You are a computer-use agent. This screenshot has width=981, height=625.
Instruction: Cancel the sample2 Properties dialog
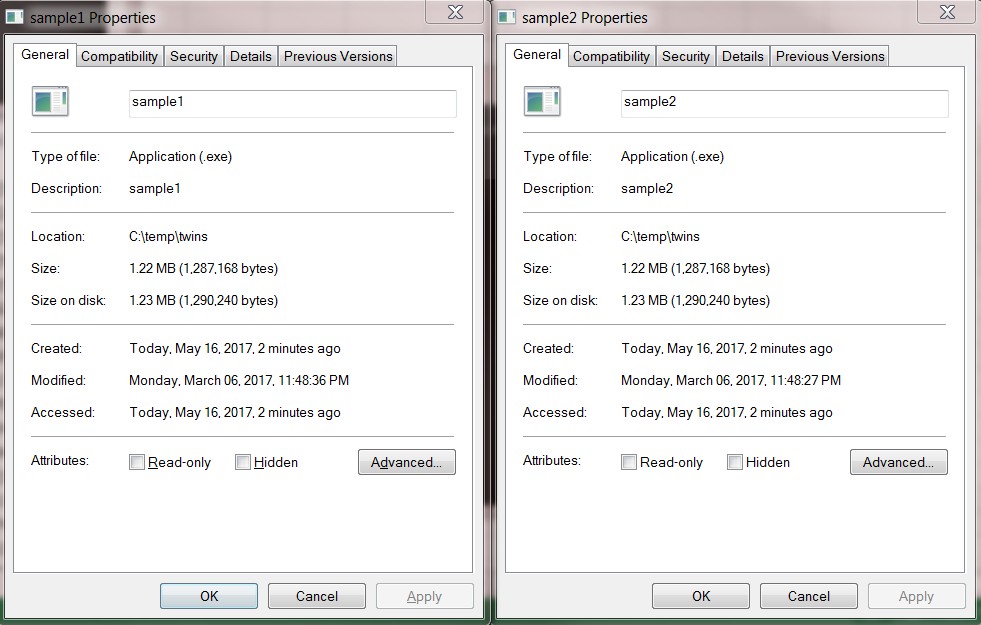pos(808,596)
